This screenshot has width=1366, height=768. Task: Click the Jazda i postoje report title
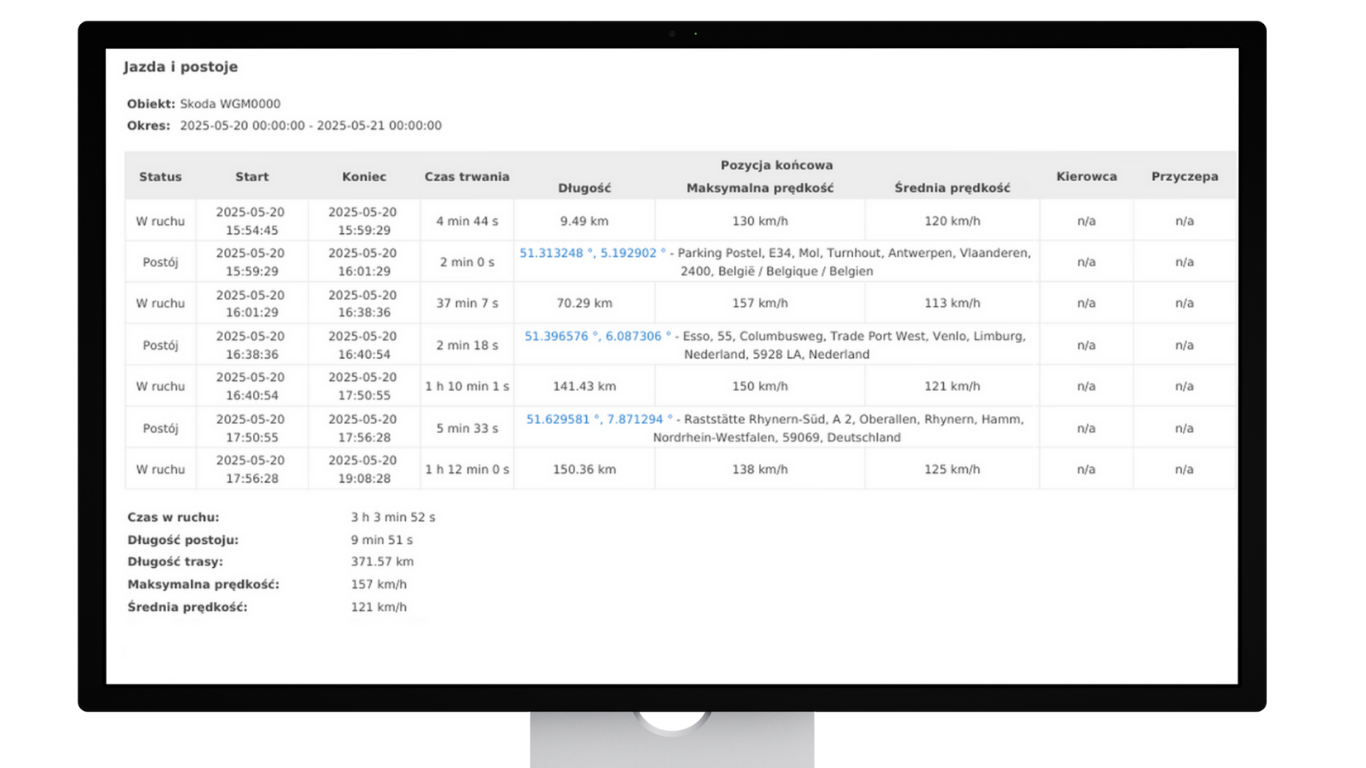(x=181, y=67)
